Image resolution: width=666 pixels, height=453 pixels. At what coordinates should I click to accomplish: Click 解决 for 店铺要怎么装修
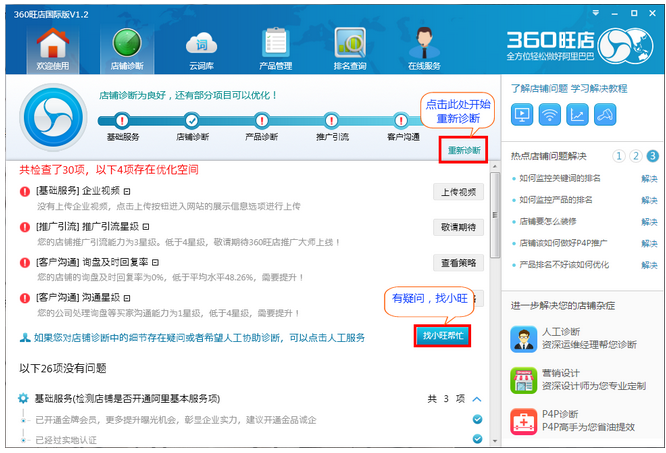(649, 222)
